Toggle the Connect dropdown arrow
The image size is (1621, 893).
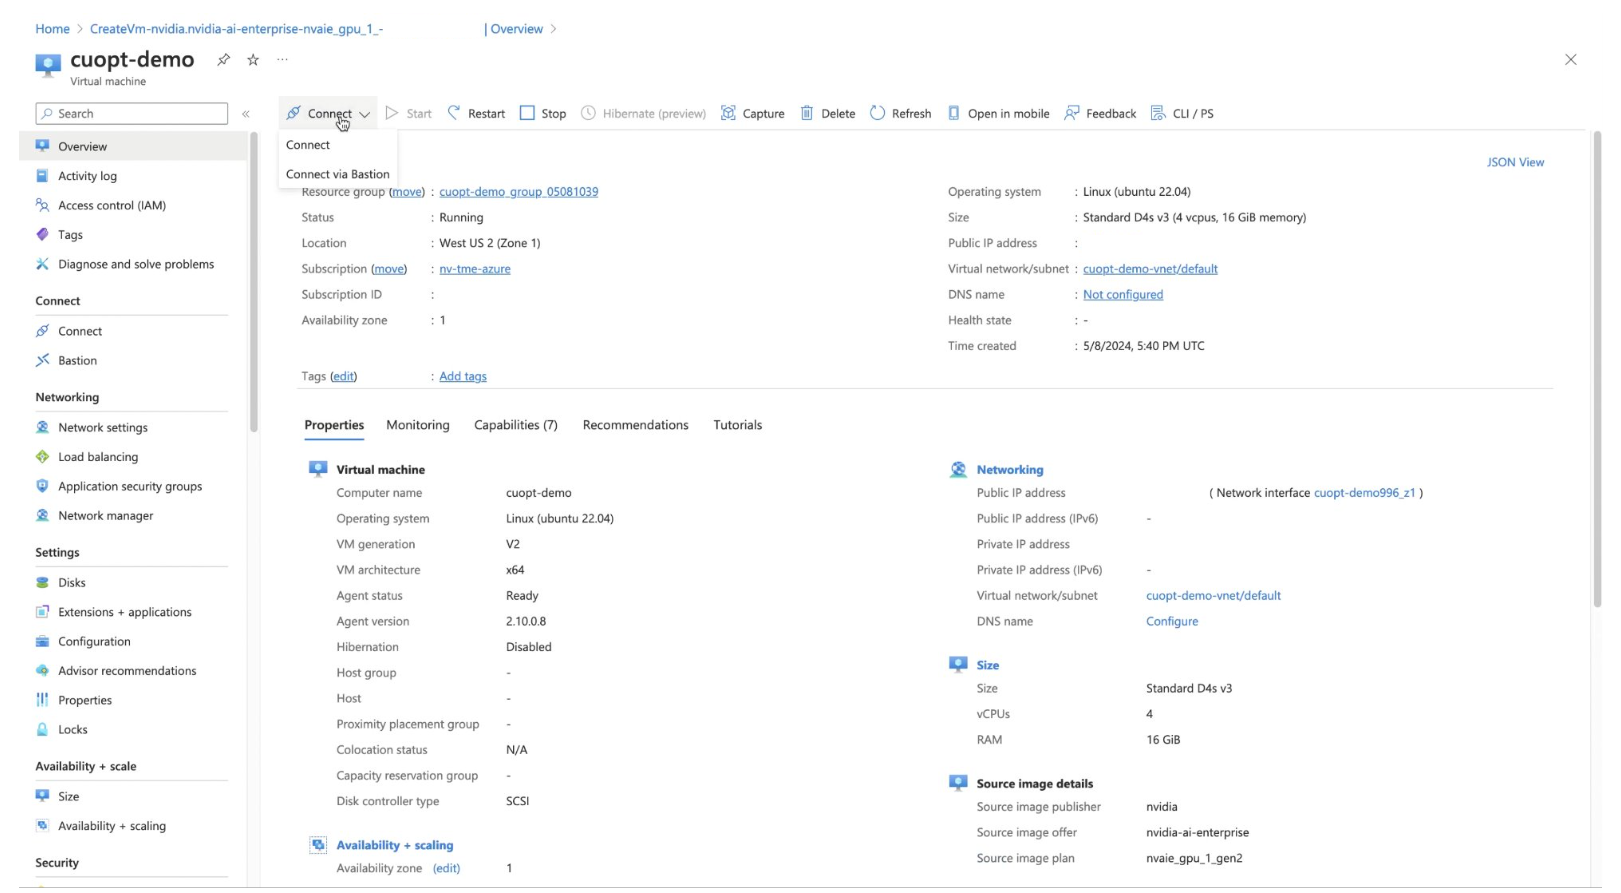[365, 114]
